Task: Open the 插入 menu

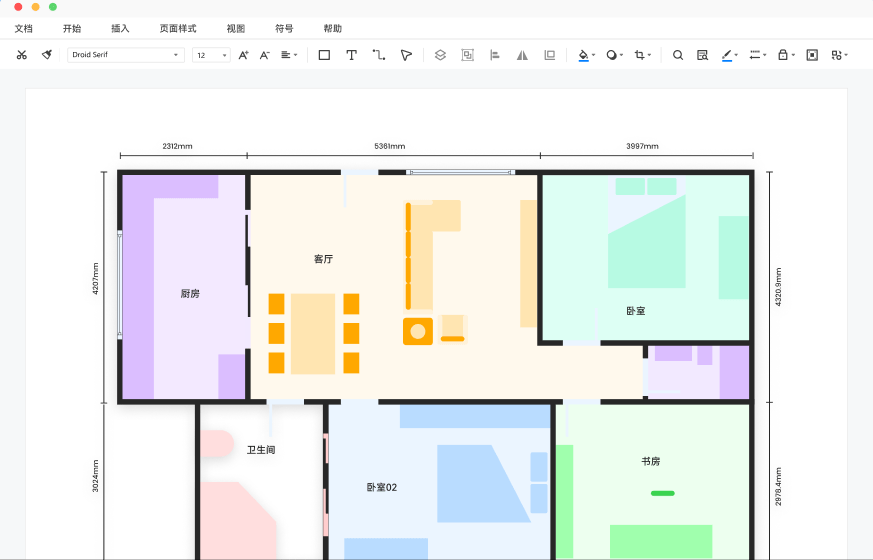Action: click(x=120, y=28)
